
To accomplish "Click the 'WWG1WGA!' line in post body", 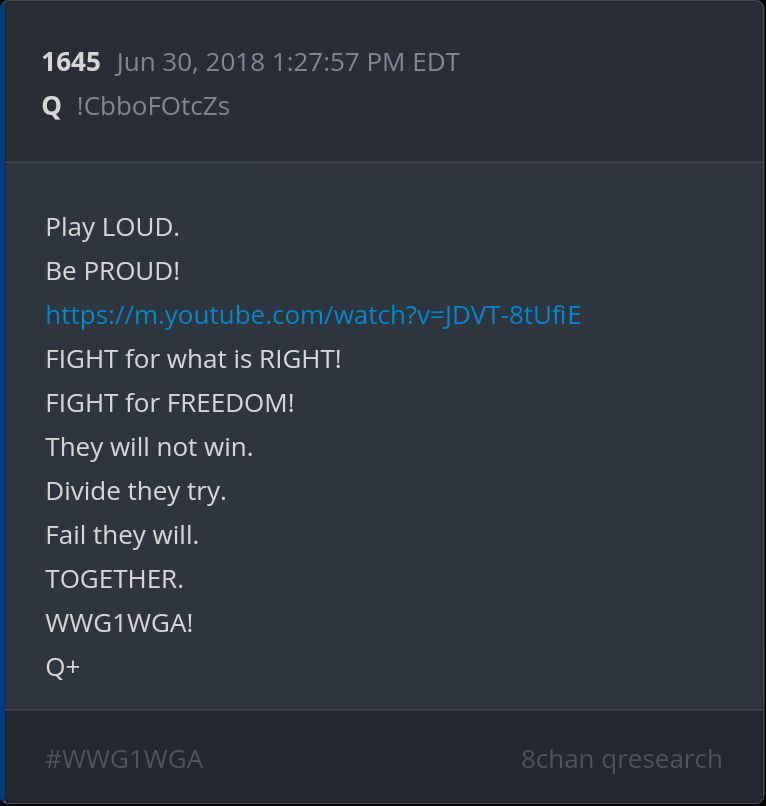I will (119, 623).
